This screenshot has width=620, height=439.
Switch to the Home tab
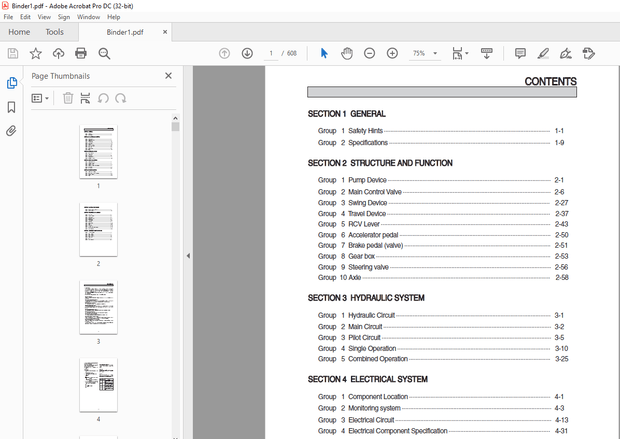coord(19,32)
